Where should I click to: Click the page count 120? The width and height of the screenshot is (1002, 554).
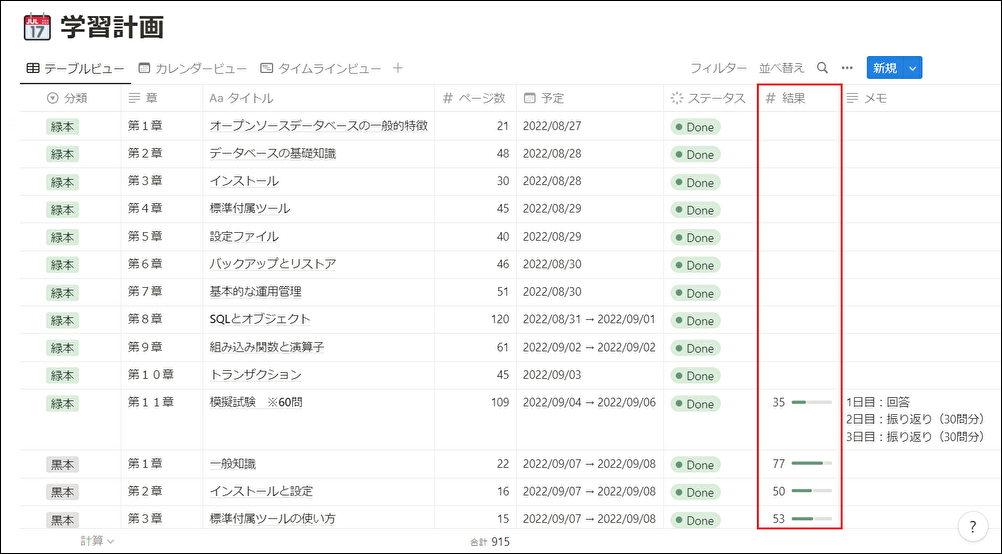tap(500, 319)
